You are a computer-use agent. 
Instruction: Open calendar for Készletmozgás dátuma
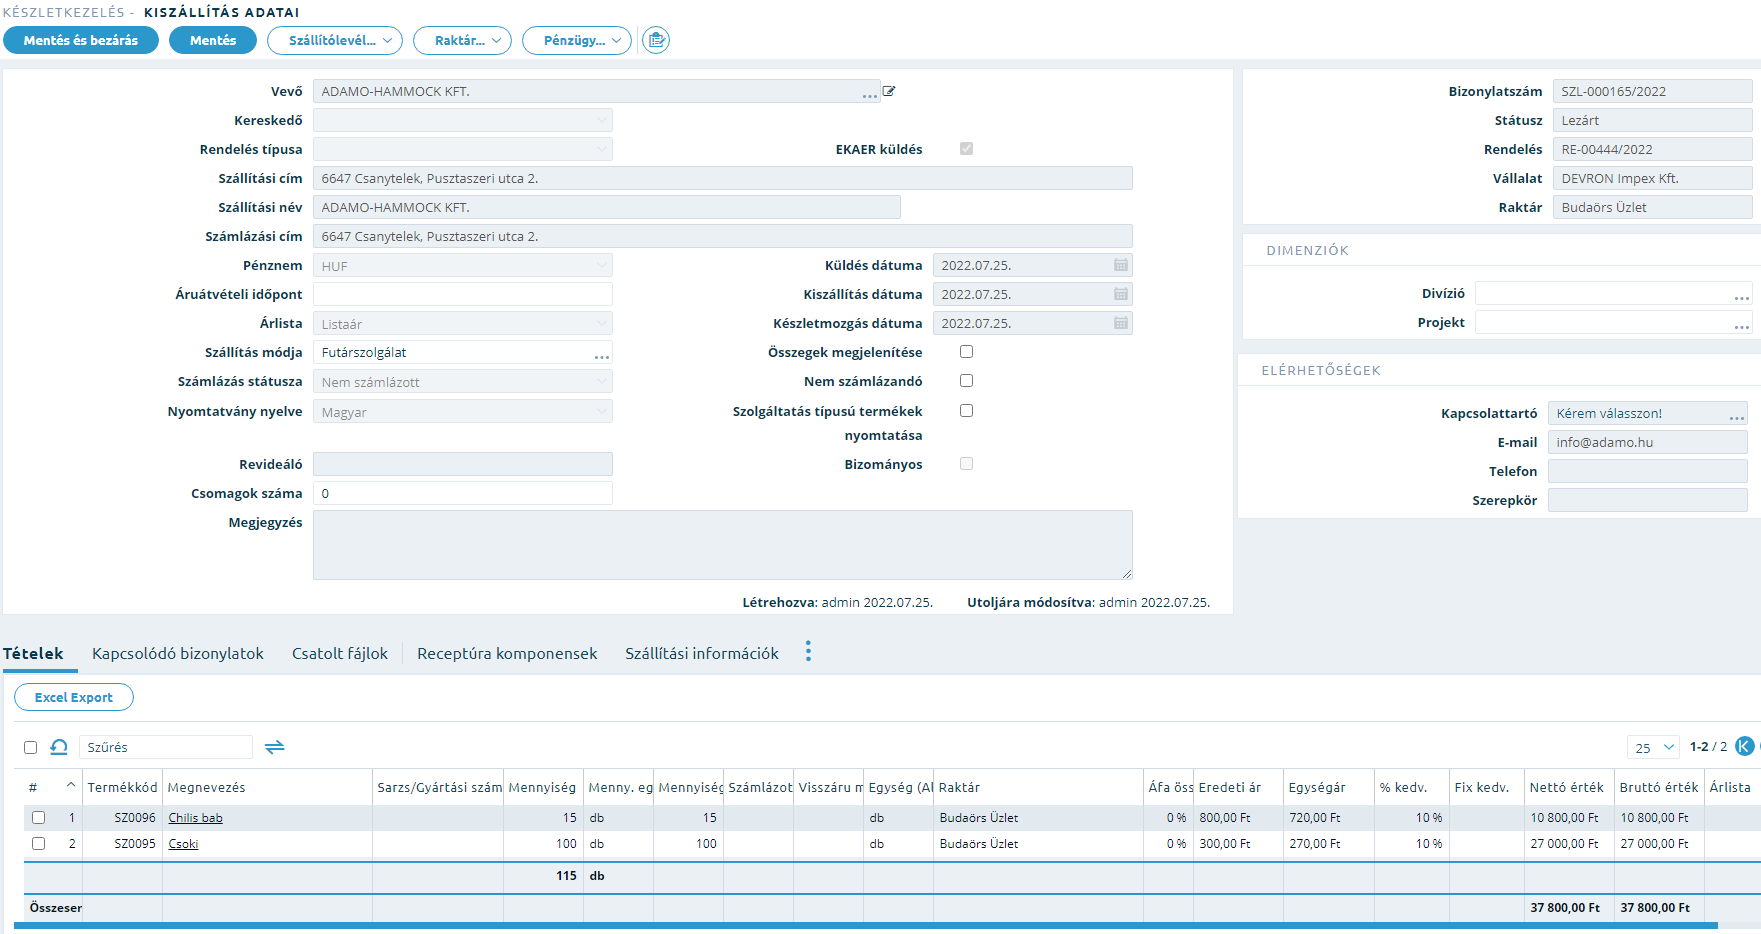[x=1121, y=323]
